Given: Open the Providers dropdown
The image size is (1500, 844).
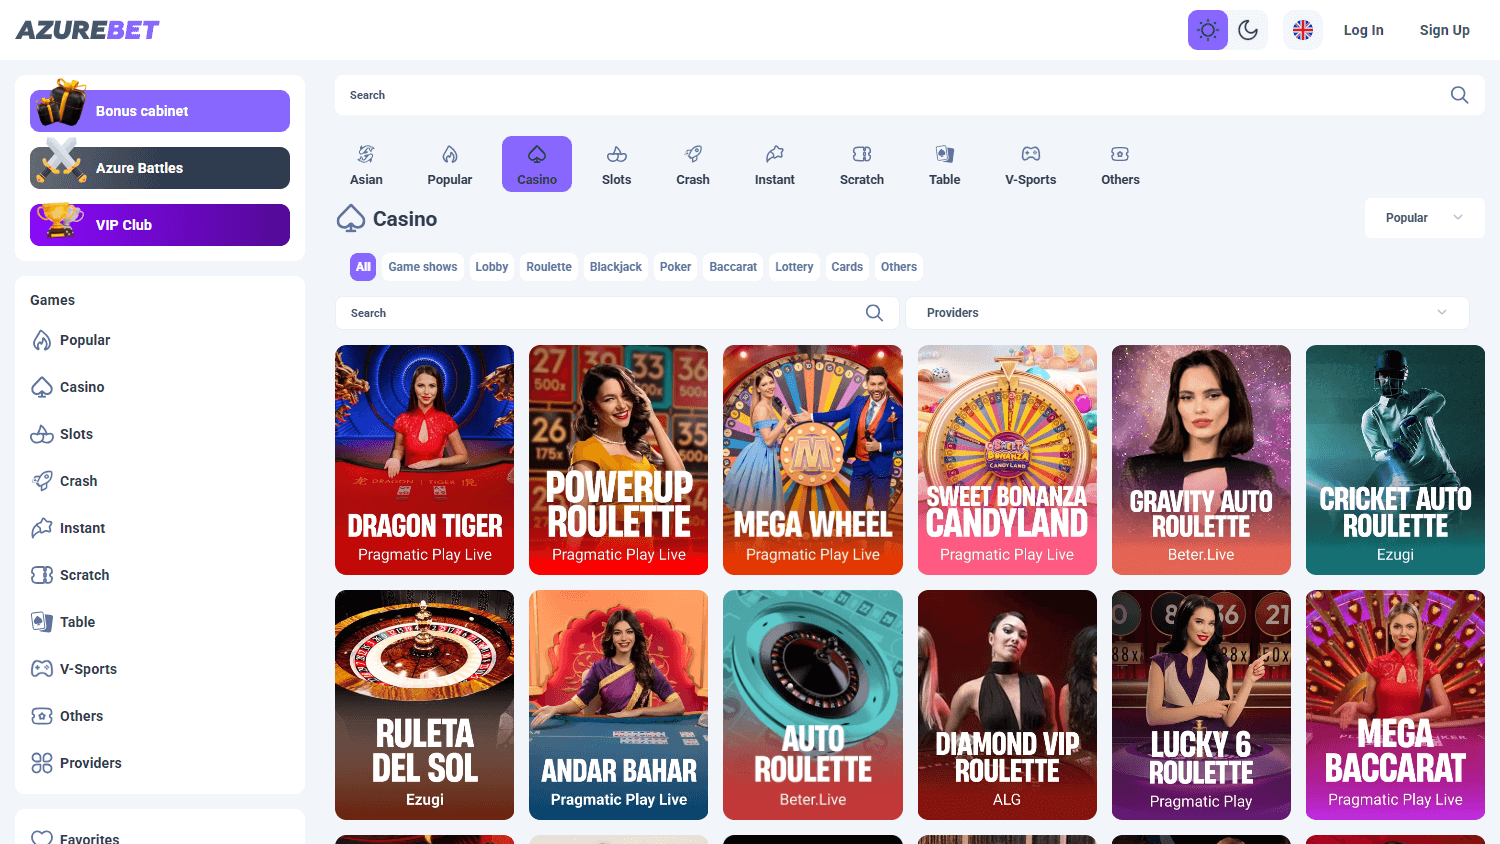Looking at the screenshot, I should click(1186, 312).
